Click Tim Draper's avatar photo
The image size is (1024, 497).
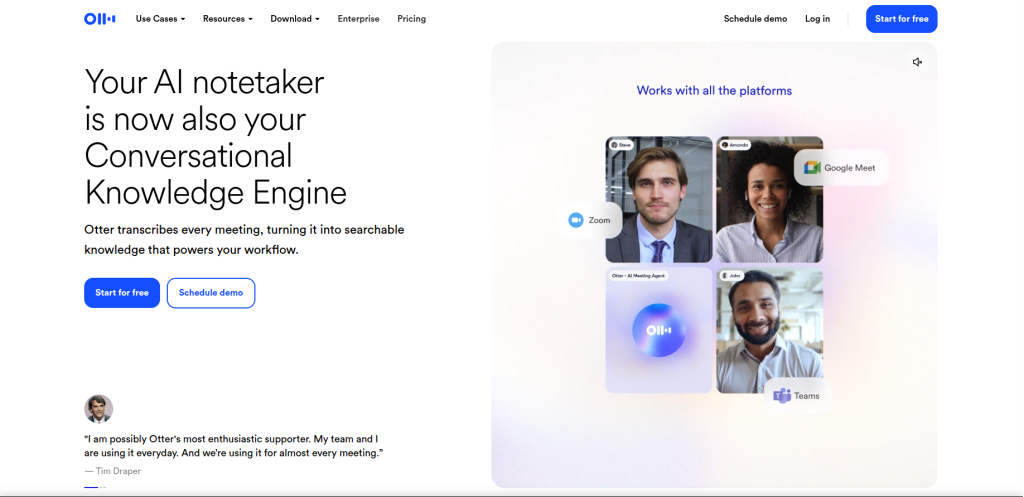(99, 409)
